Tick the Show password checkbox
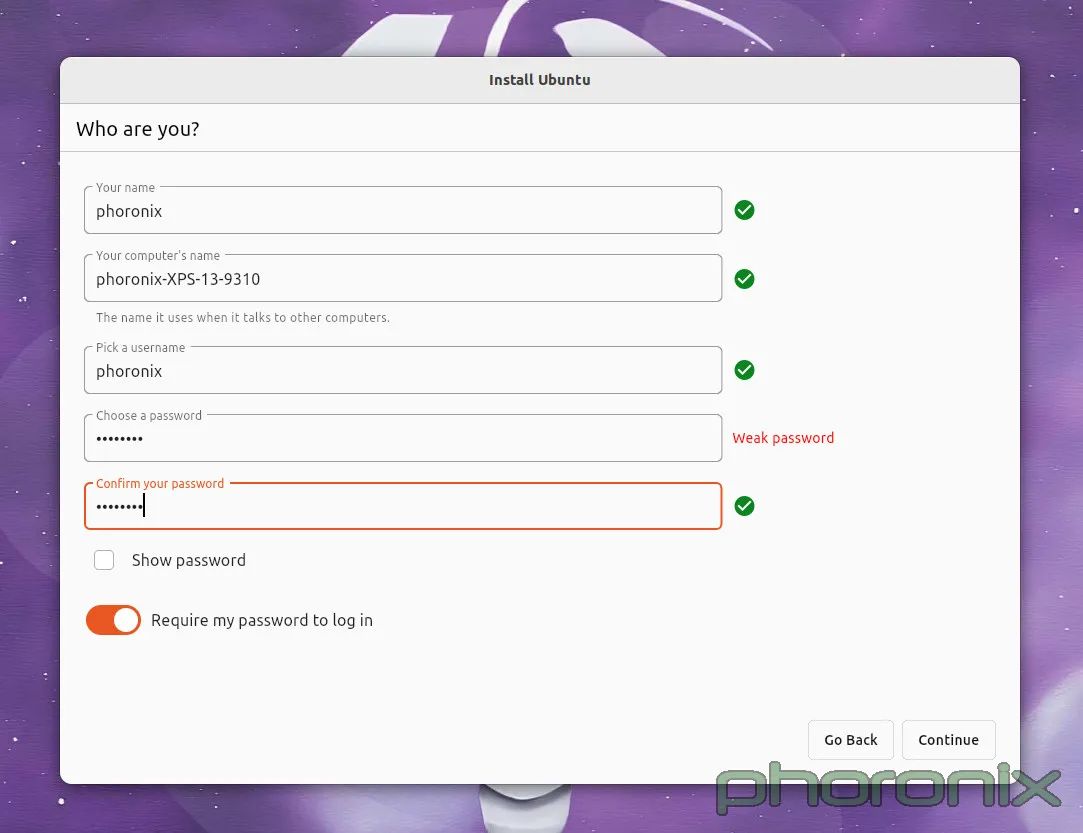The image size is (1083, 833). click(104, 560)
